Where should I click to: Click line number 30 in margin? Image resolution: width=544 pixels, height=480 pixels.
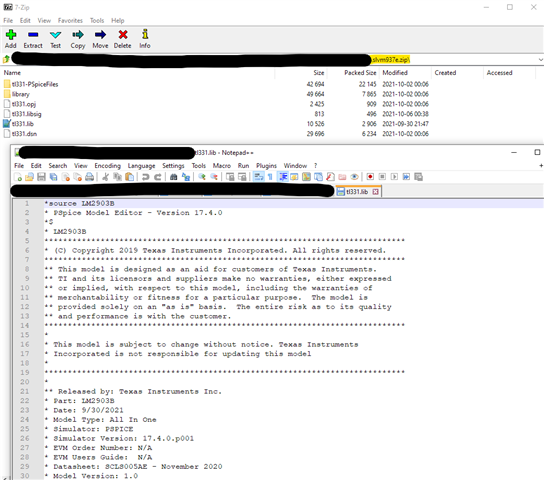[x=24, y=476]
